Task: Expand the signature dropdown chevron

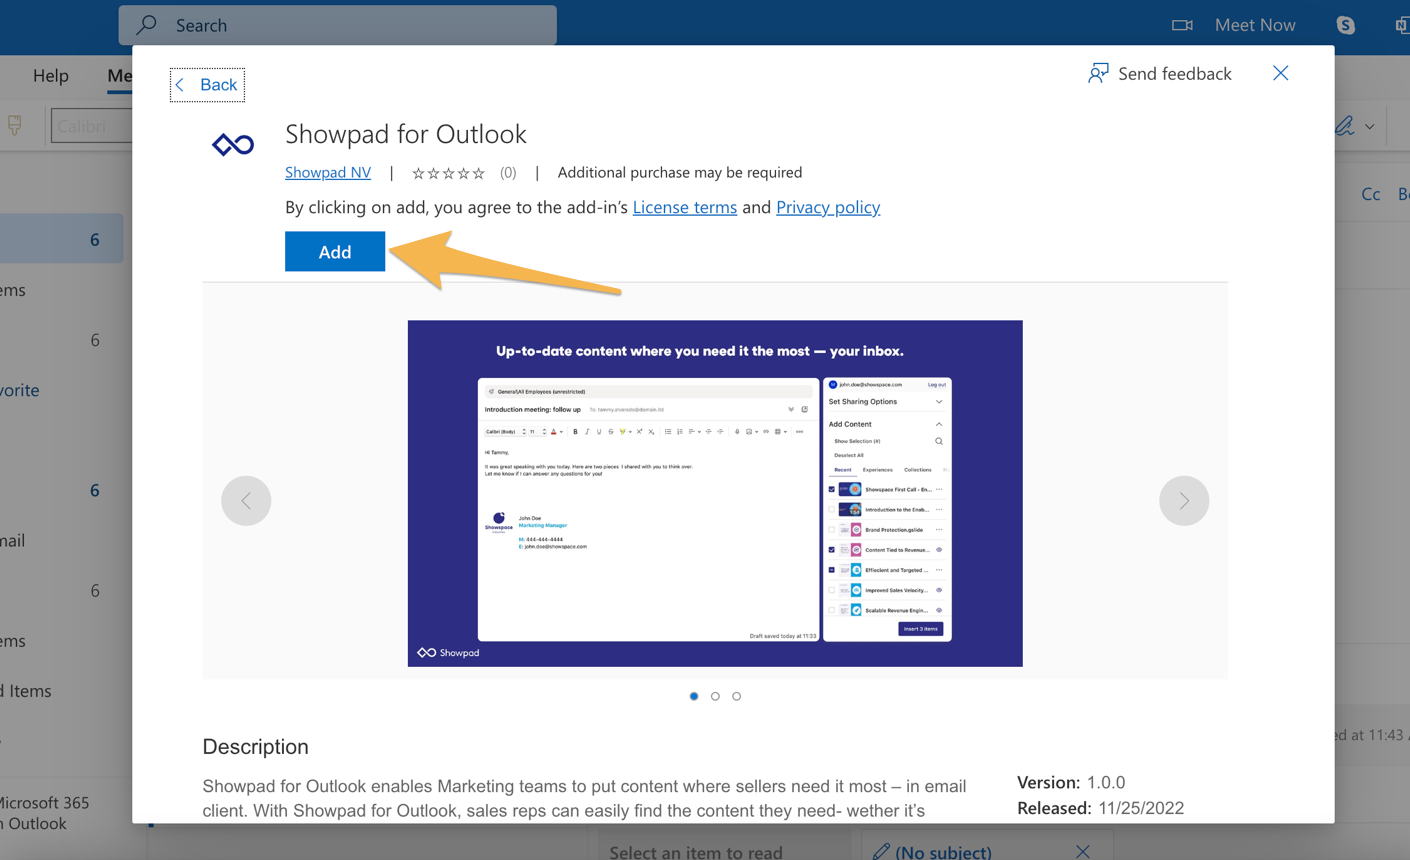Action: [x=1370, y=127]
